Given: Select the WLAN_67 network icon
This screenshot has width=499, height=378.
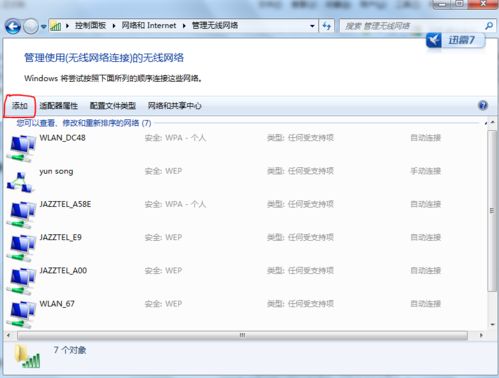Looking at the screenshot, I should pyautogui.click(x=21, y=314).
